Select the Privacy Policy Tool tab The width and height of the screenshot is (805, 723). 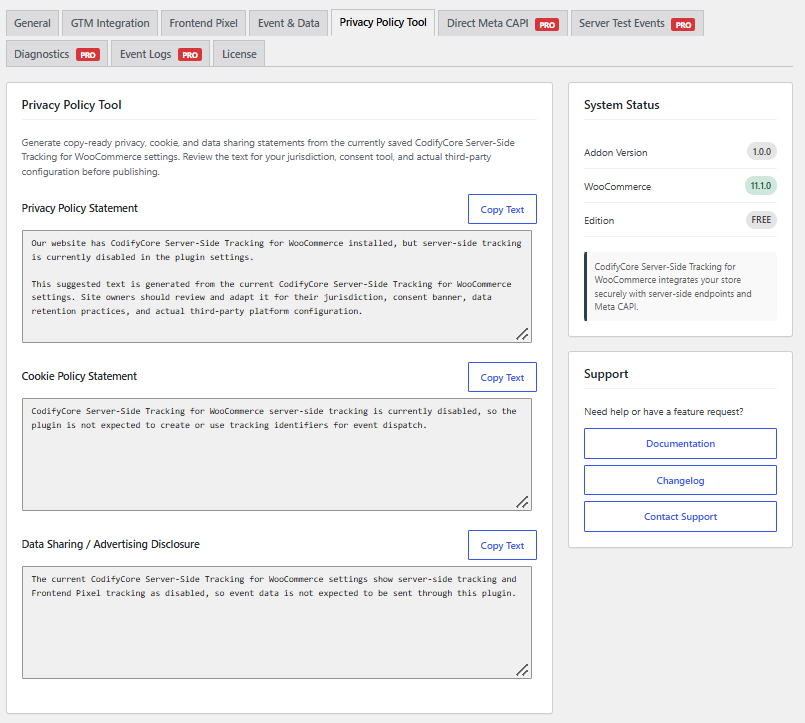coord(383,23)
